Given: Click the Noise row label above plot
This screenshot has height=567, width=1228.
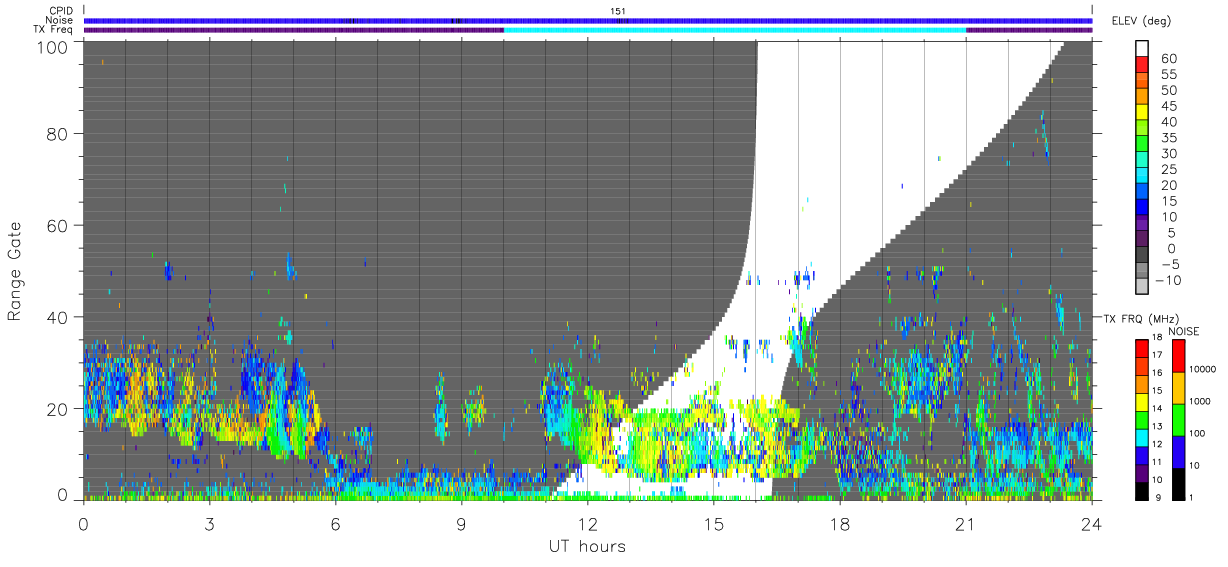Looking at the screenshot, I should [x=60, y=20].
